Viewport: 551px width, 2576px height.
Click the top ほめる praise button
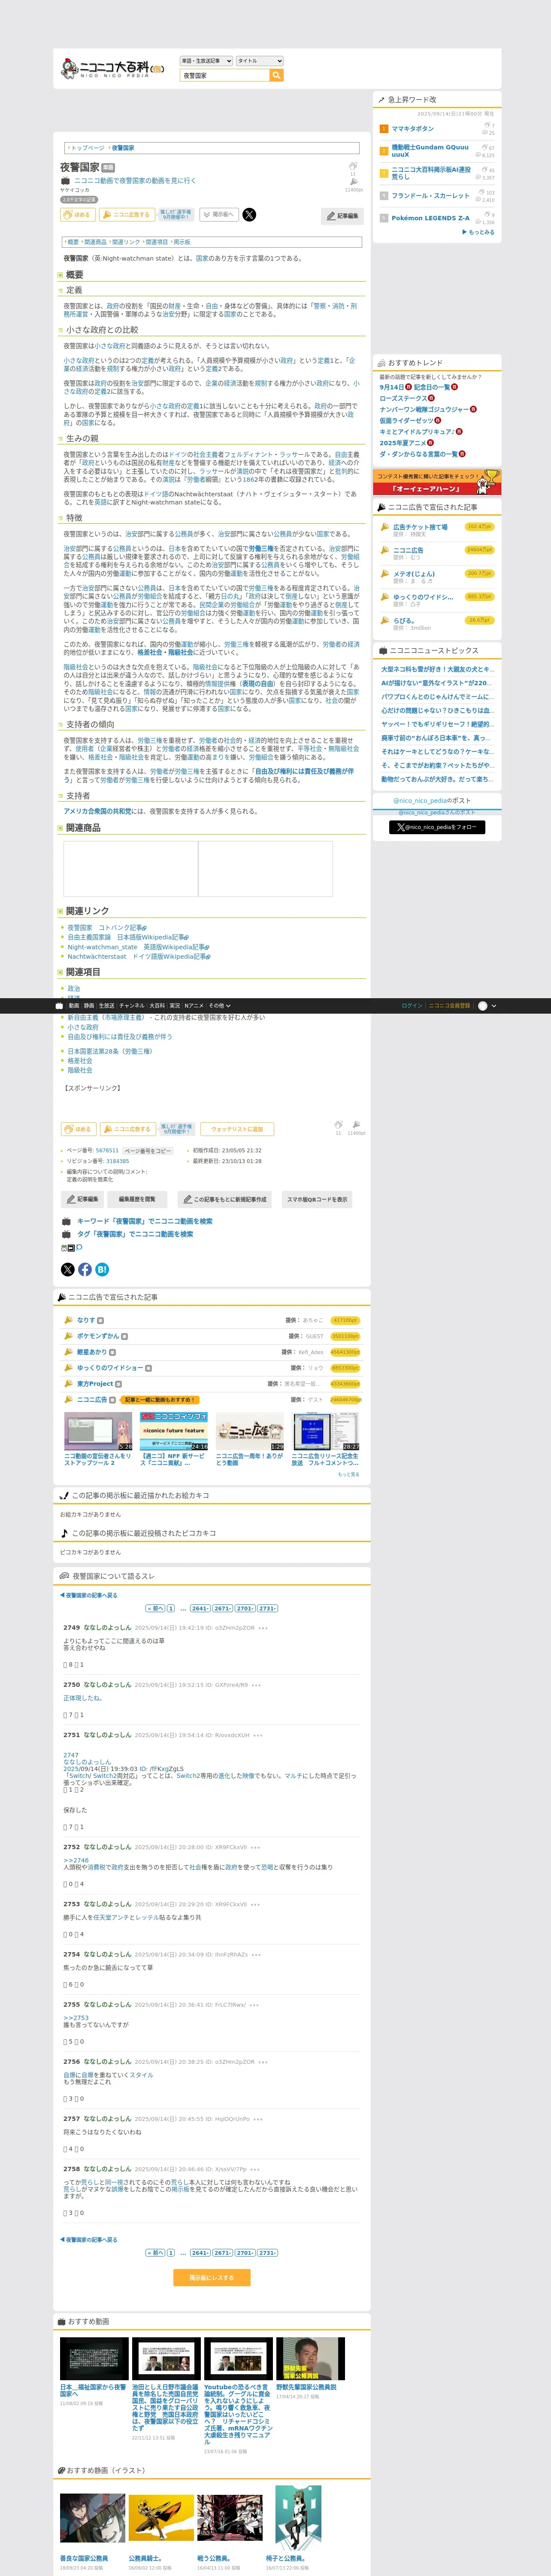click(78, 214)
